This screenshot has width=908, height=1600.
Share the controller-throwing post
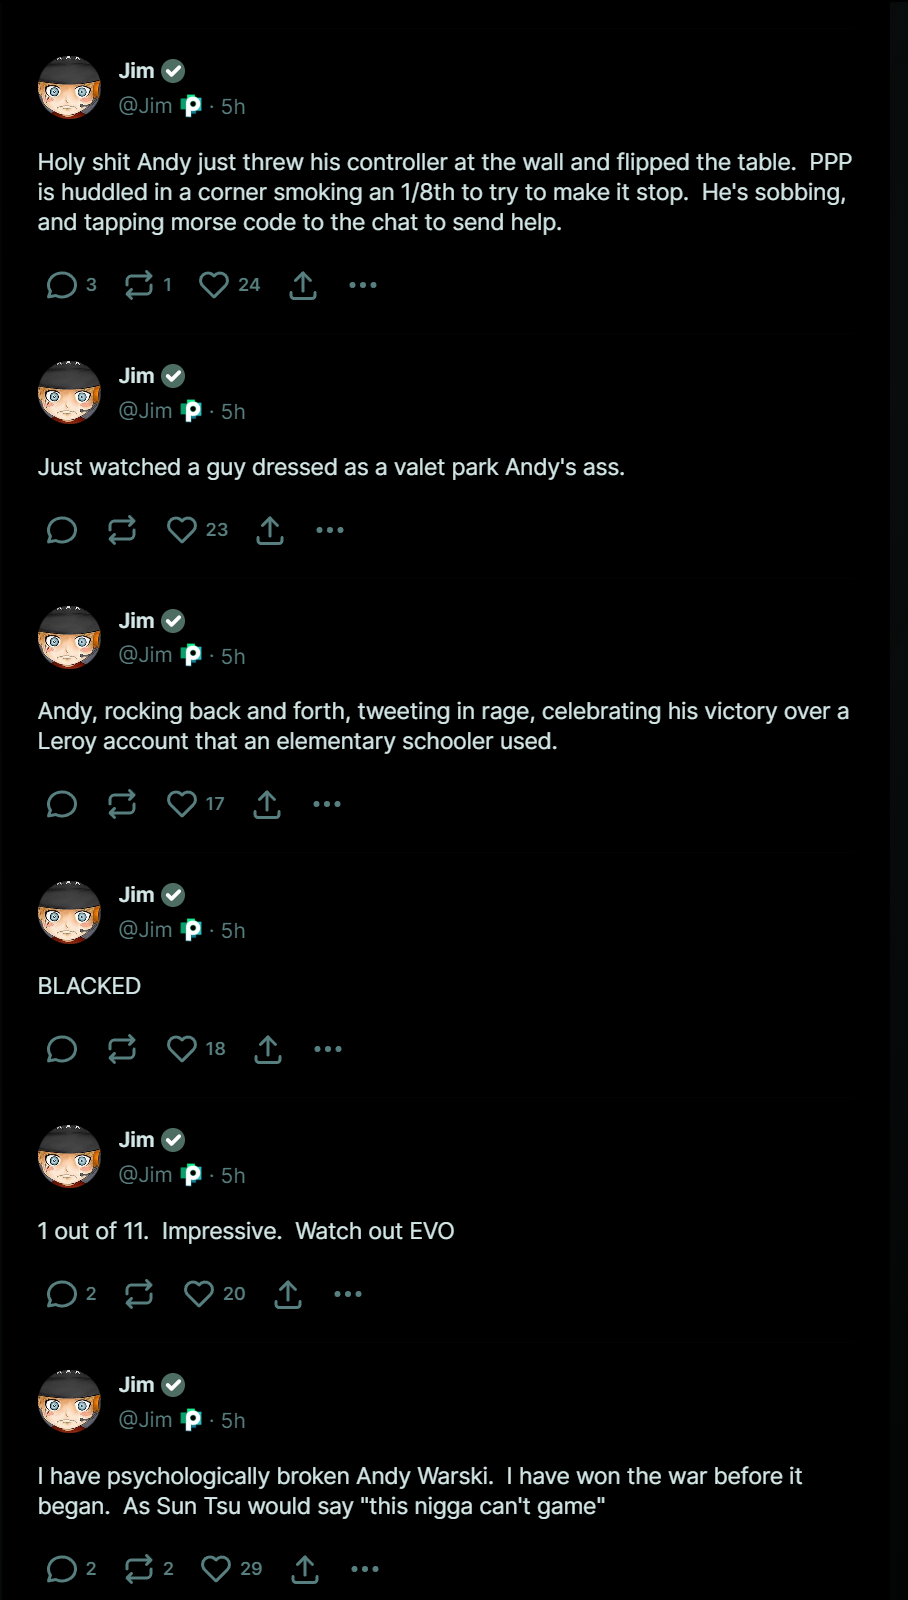coord(303,285)
